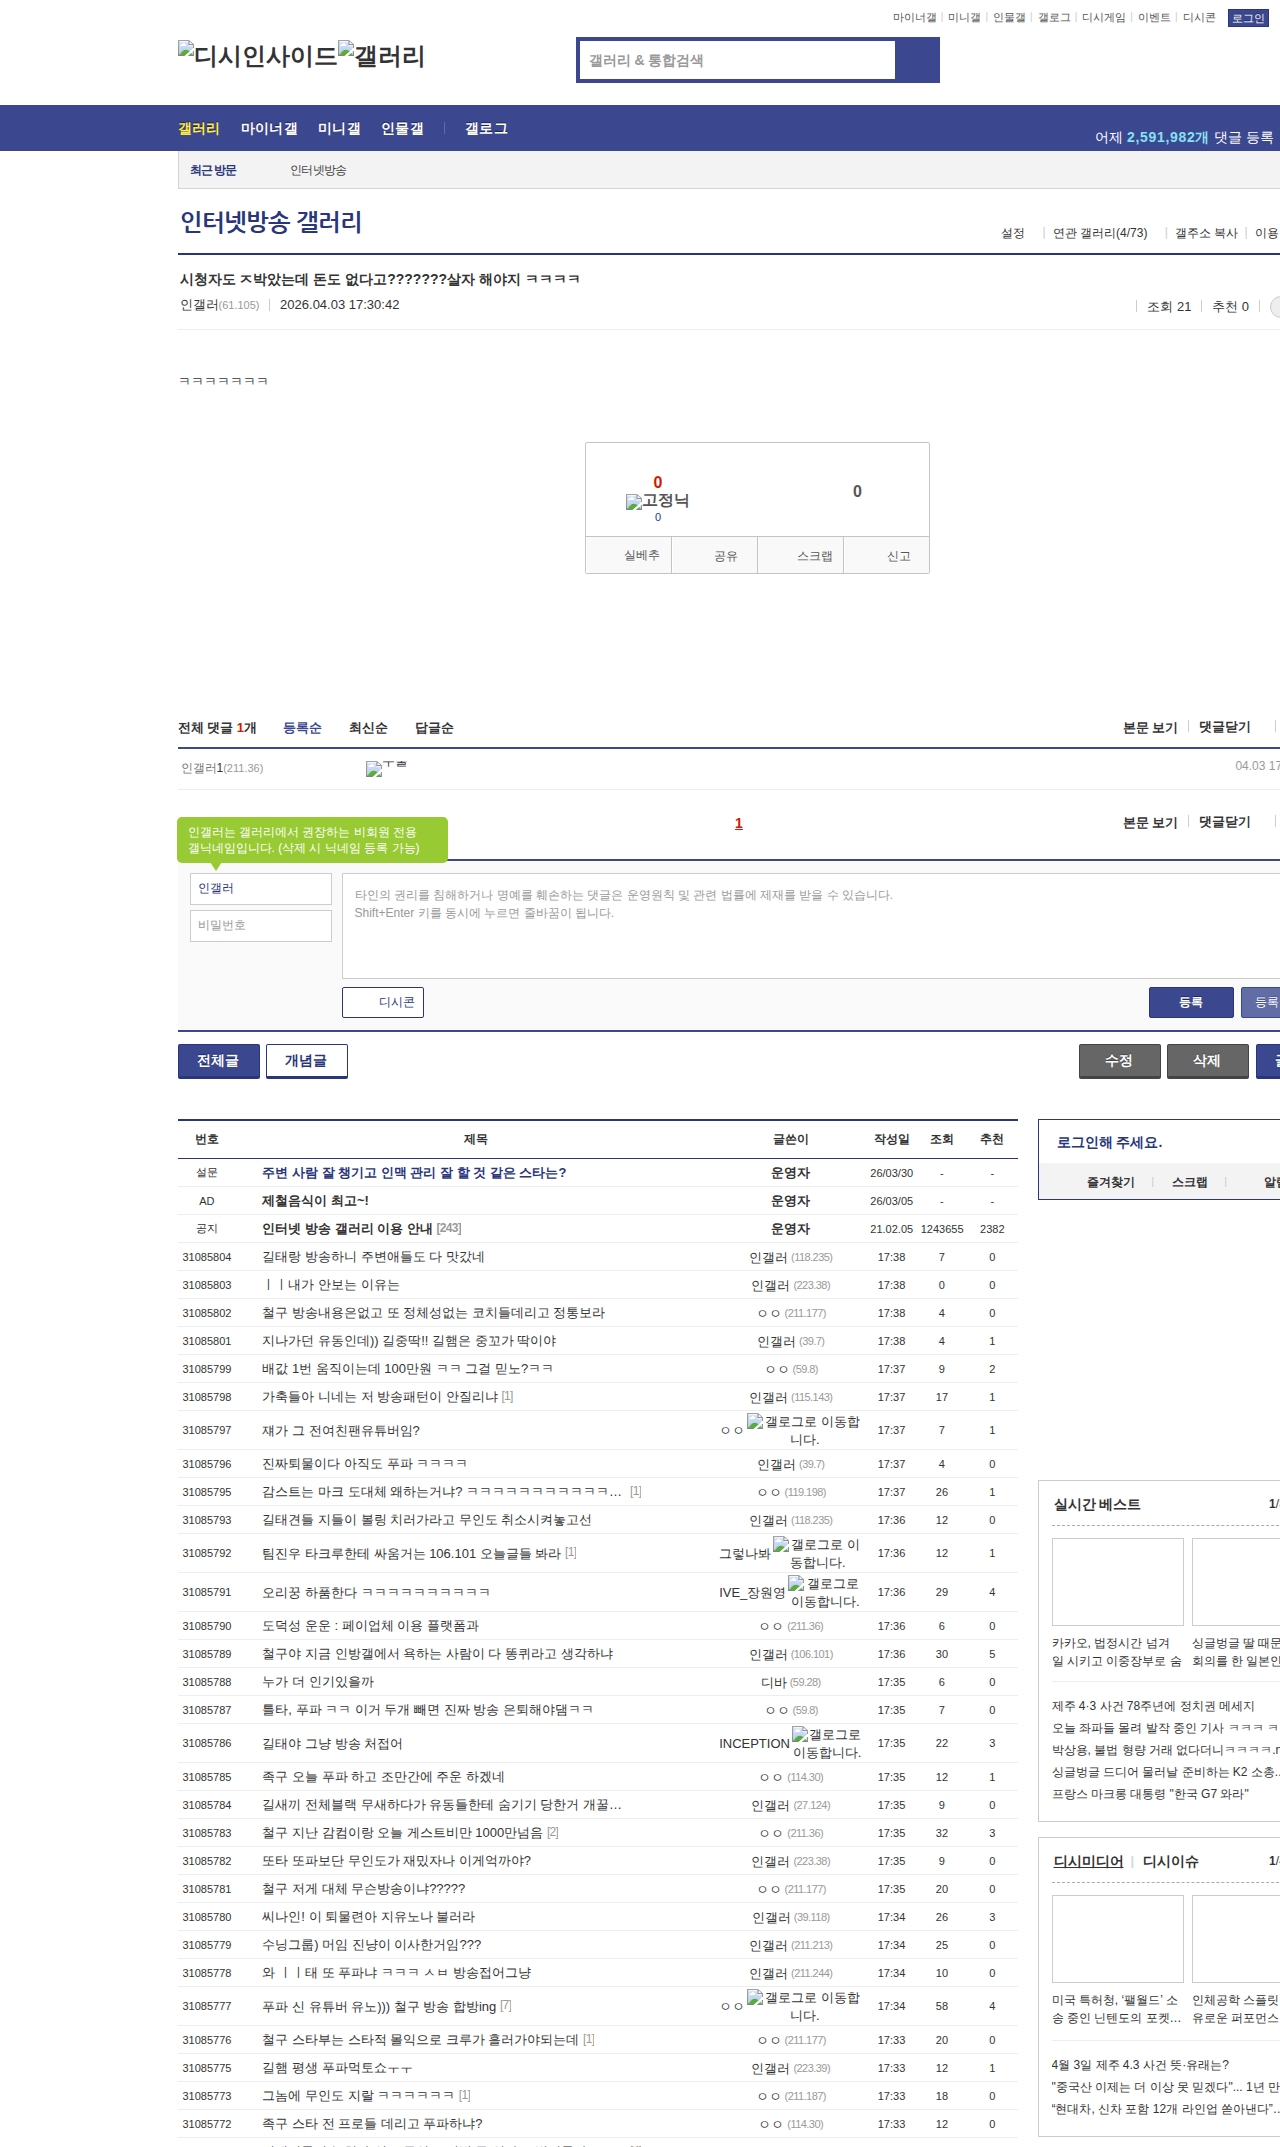Click the gallog icon next to INCEPTION
1280x2147 pixels.
pyautogui.click(x=800, y=1734)
